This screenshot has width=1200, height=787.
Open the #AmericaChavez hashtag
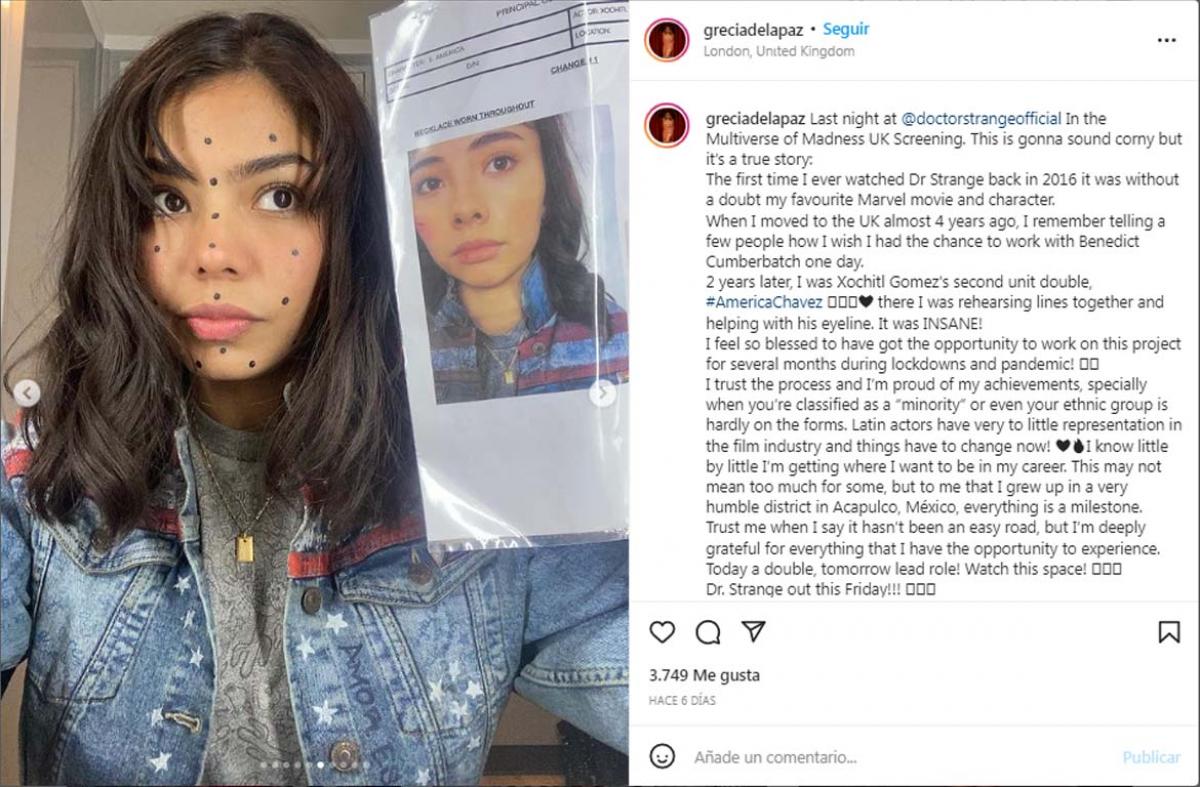pyautogui.click(x=750, y=302)
